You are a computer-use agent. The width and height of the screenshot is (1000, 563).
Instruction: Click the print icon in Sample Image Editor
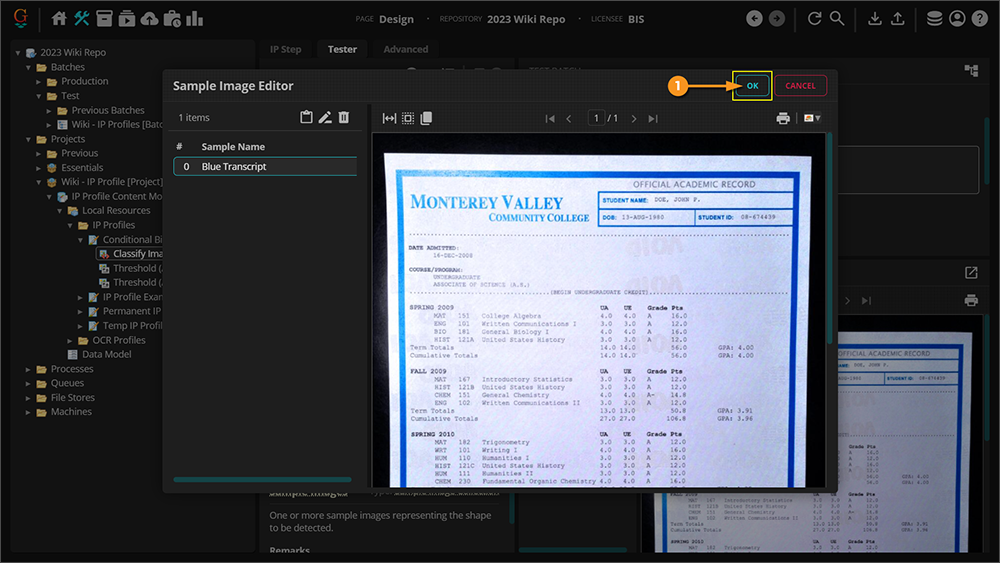pyautogui.click(x=783, y=119)
